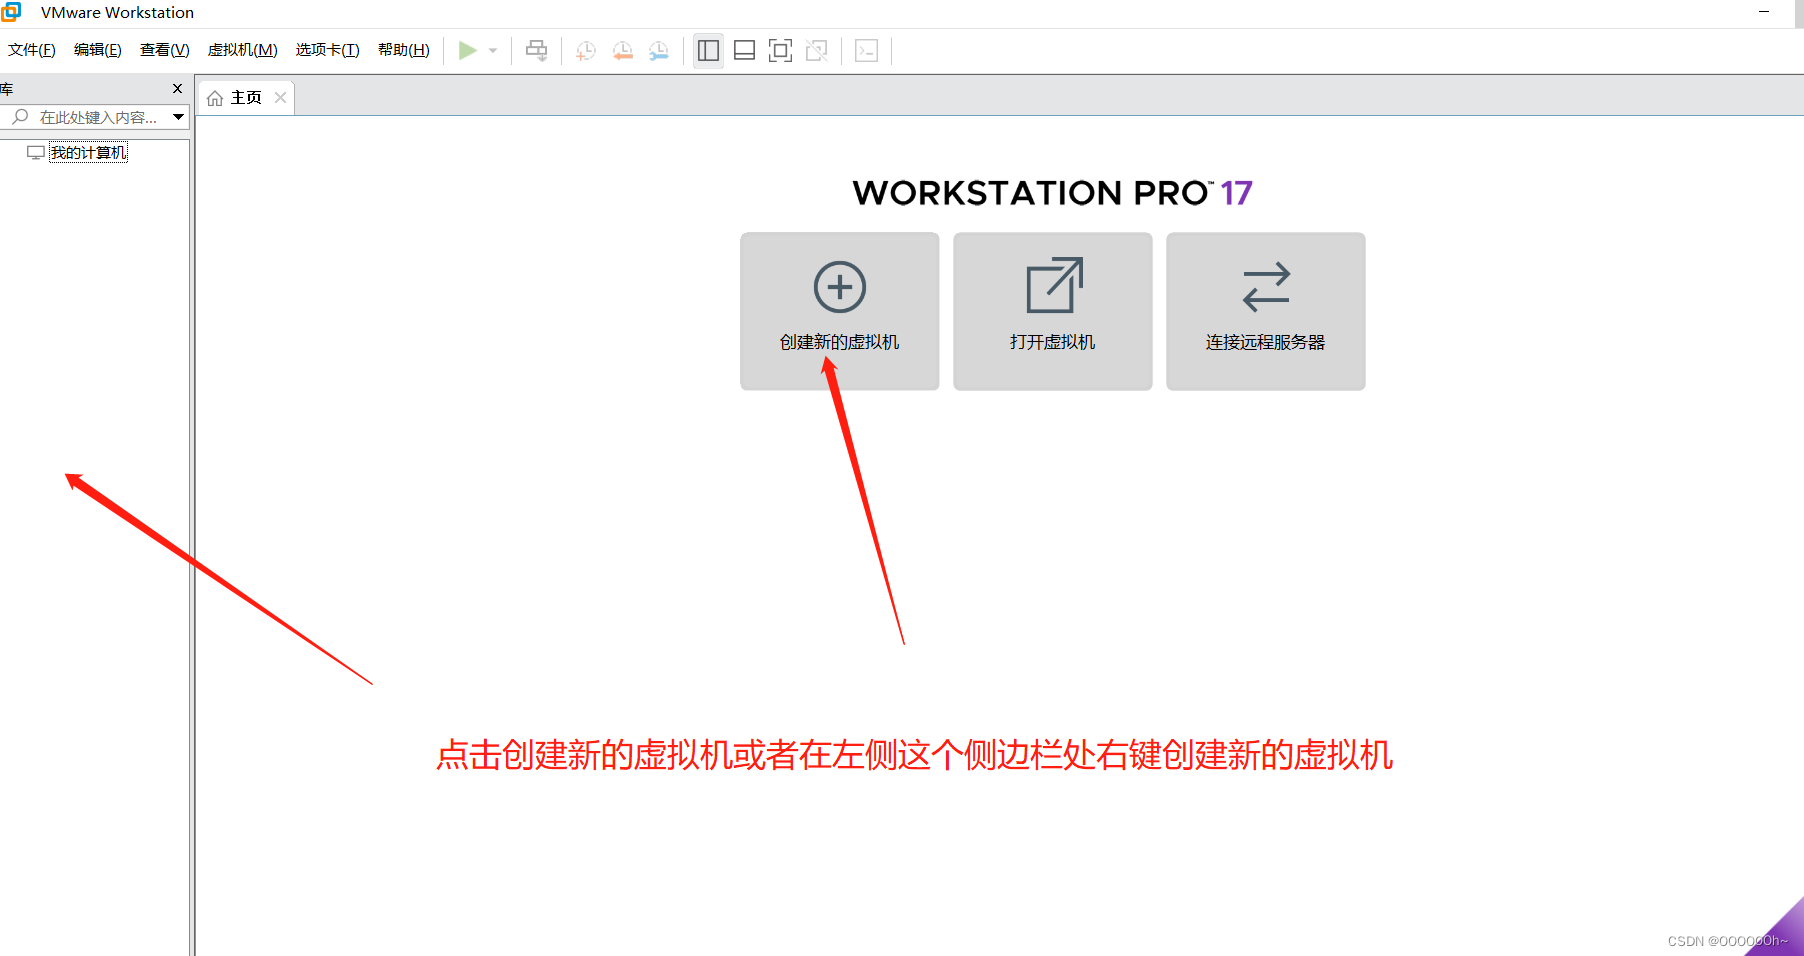Select 我的计算机 in the library tree
Viewport: 1804px width, 956px height.
point(88,152)
